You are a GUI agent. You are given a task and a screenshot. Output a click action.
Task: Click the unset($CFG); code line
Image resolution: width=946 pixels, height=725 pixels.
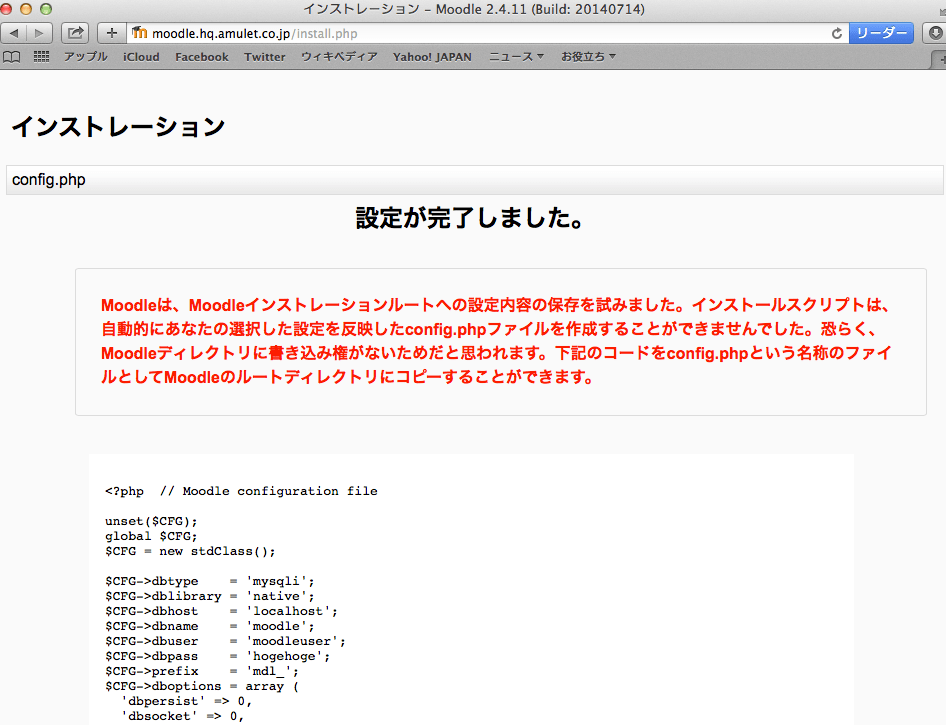(x=151, y=521)
